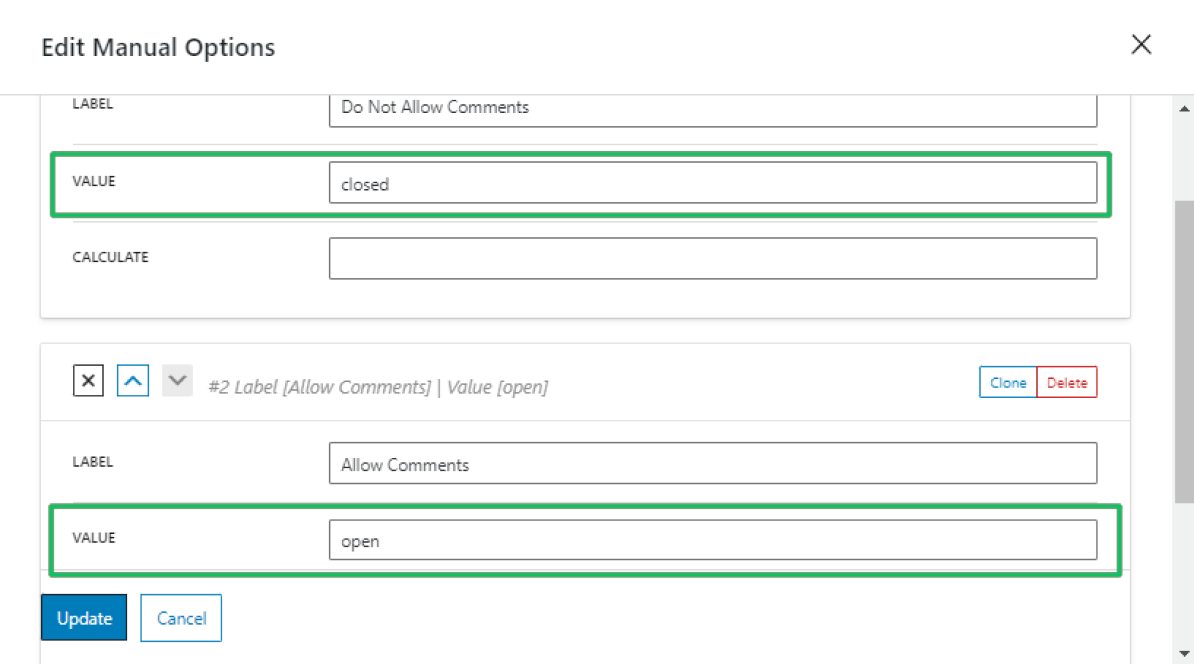
Task: Close the Edit Manual Options dialog
Action: click(x=1141, y=44)
